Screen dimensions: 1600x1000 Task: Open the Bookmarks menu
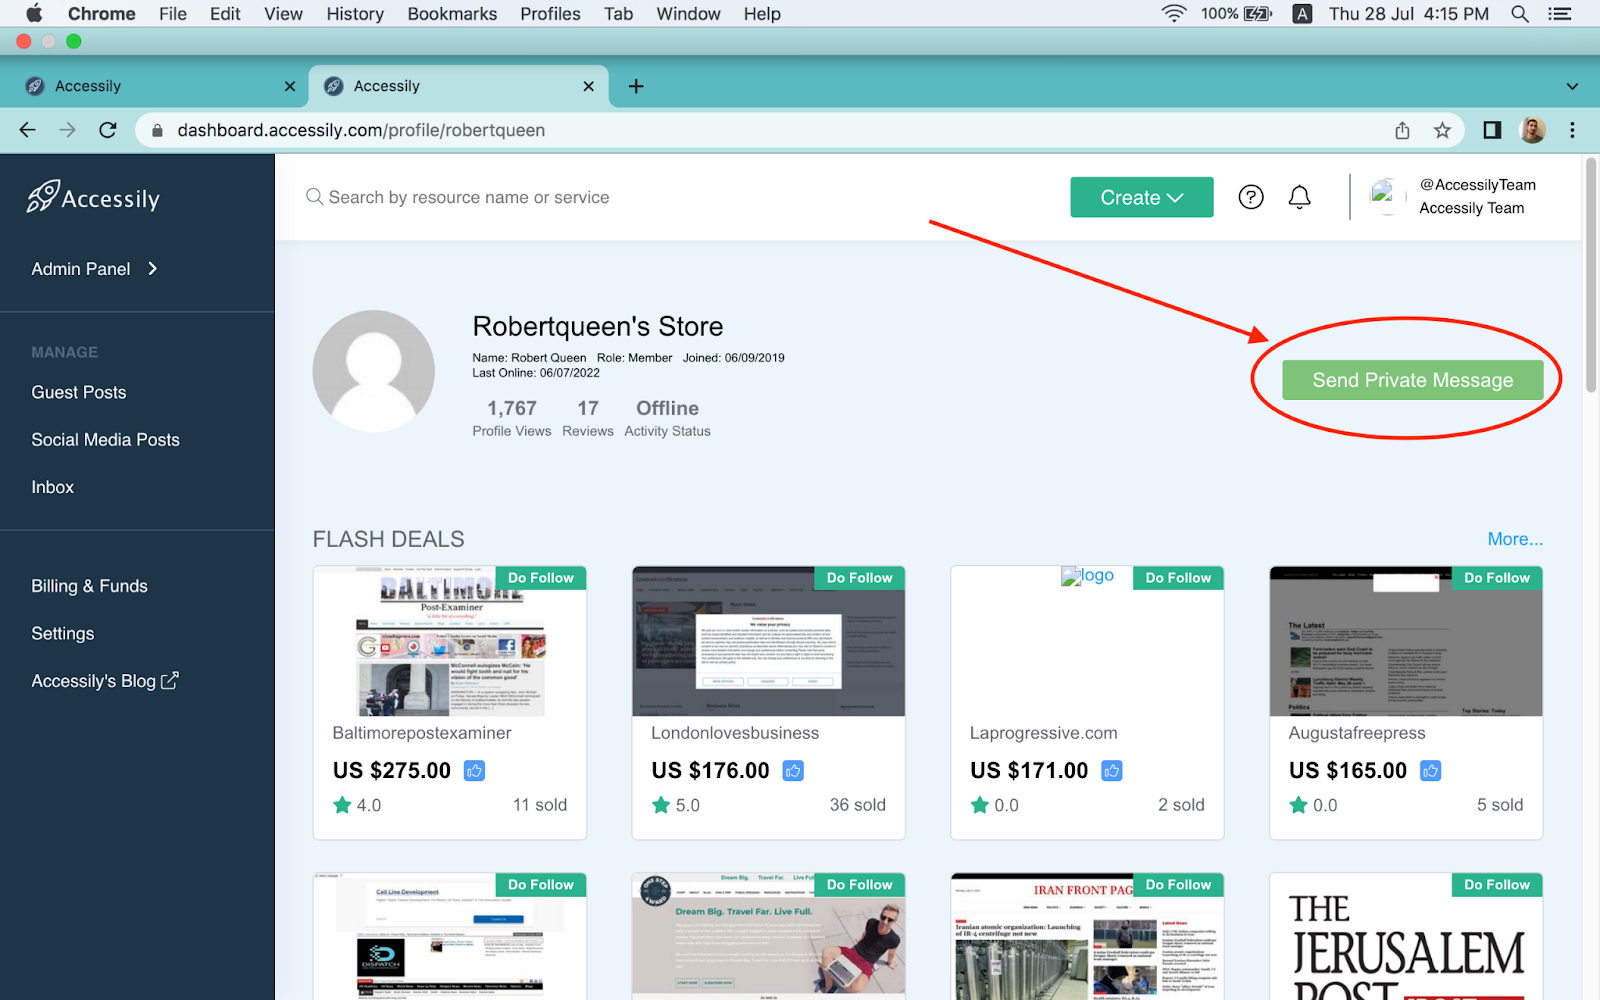pos(452,14)
